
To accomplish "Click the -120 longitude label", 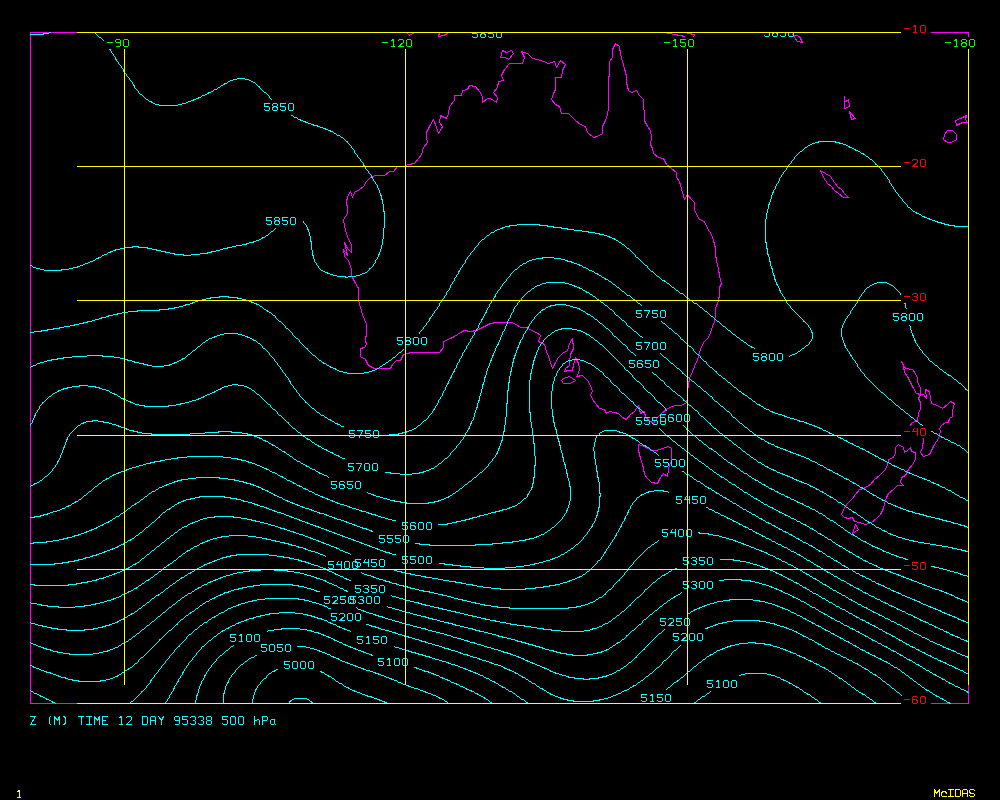I will [x=397, y=43].
